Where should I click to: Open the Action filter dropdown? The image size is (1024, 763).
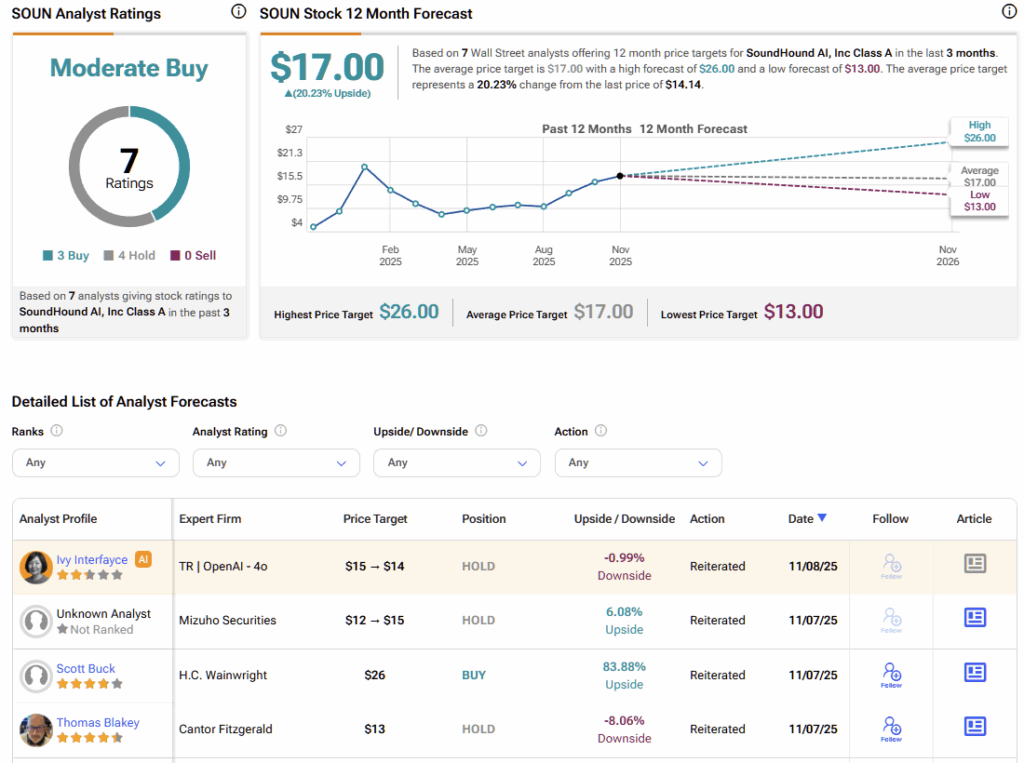point(637,463)
